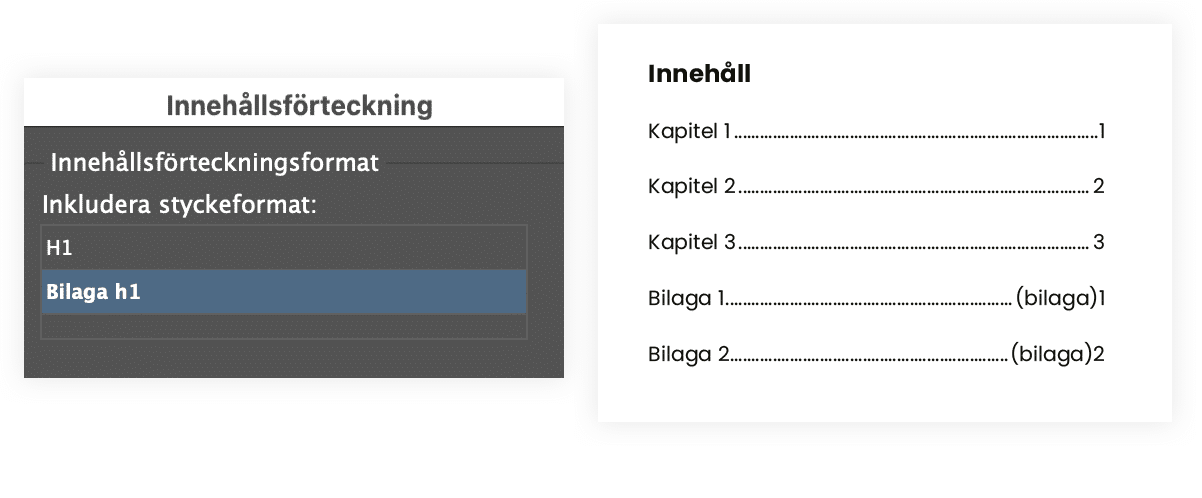The width and height of the screenshot is (1202, 498).
Task: Click page number ending the Bilaga 1 line
Action: [1100, 297]
